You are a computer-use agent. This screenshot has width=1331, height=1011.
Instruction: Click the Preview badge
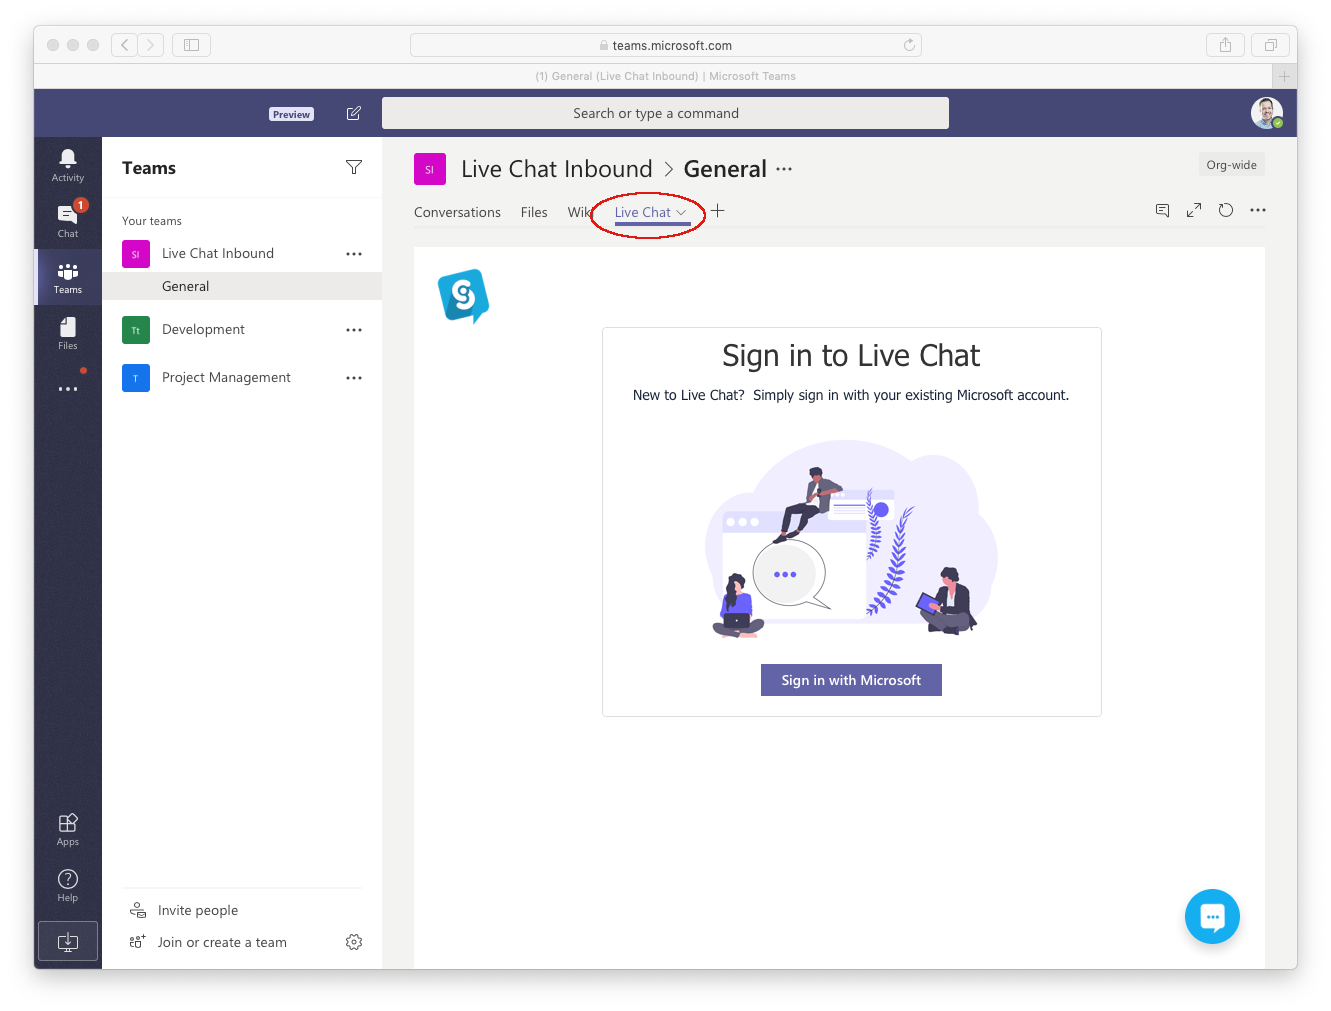coord(291,114)
